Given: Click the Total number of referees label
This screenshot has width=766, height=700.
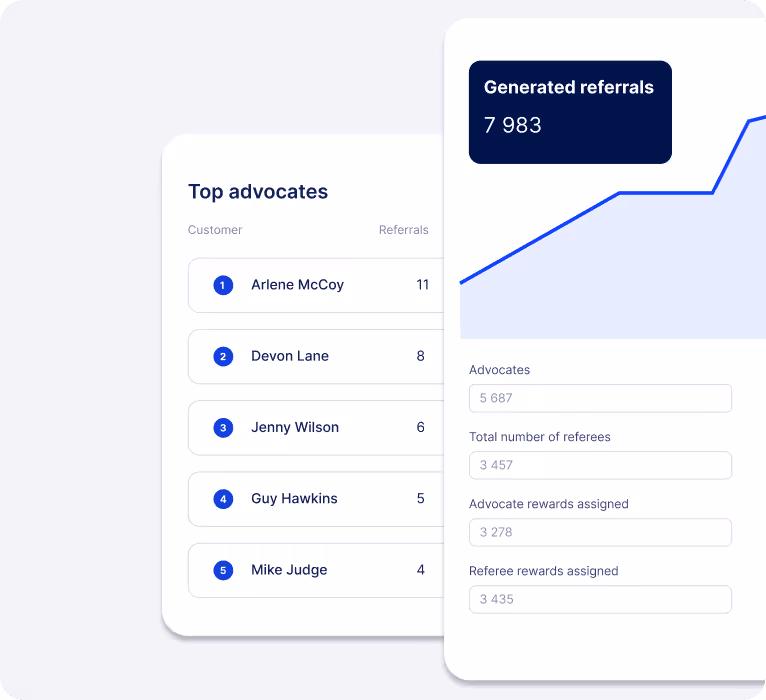Looking at the screenshot, I should 540,437.
